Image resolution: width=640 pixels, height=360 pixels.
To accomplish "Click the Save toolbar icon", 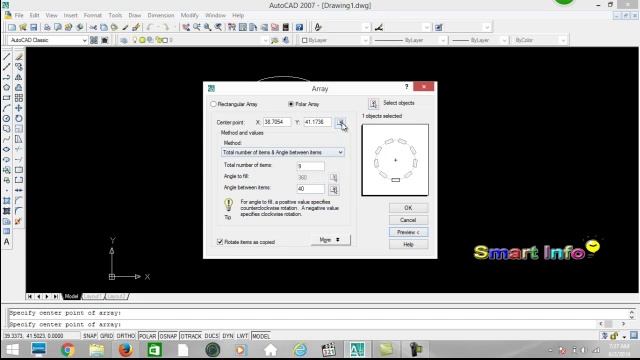I will (33, 27).
